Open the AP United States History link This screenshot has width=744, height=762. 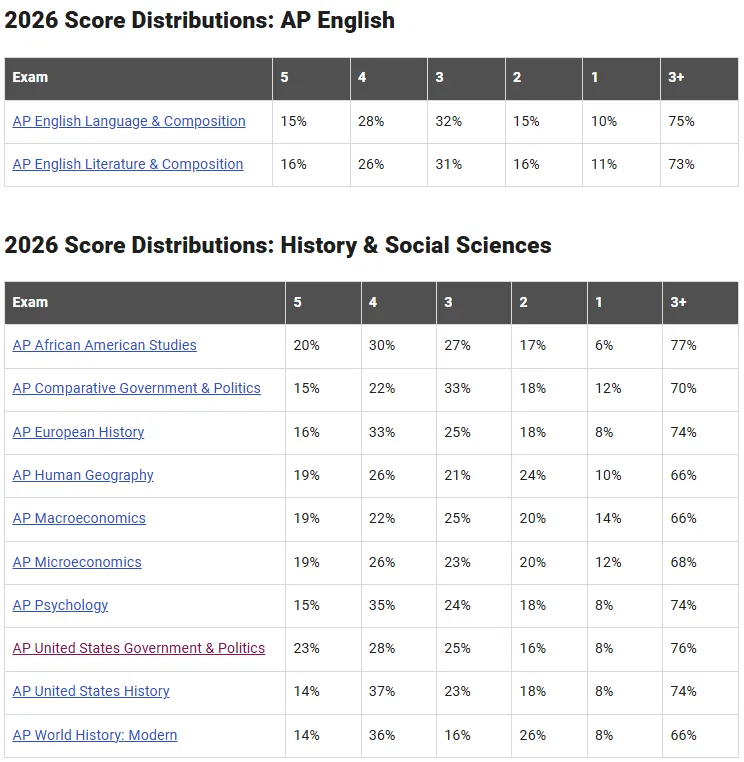[x=91, y=691]
